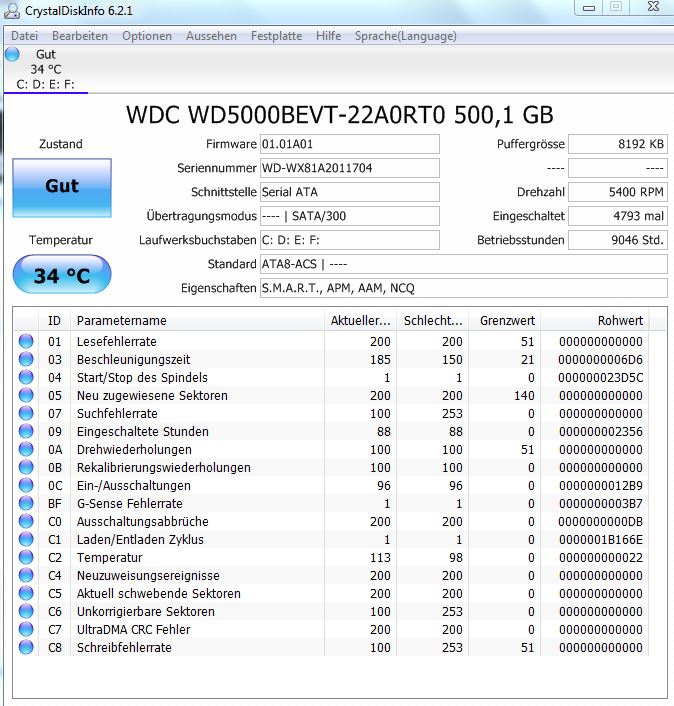The width and height of the screenshot is (674, 706).
Task: Click status orb of Start/Stop des Spindels row
Action: 26,377
